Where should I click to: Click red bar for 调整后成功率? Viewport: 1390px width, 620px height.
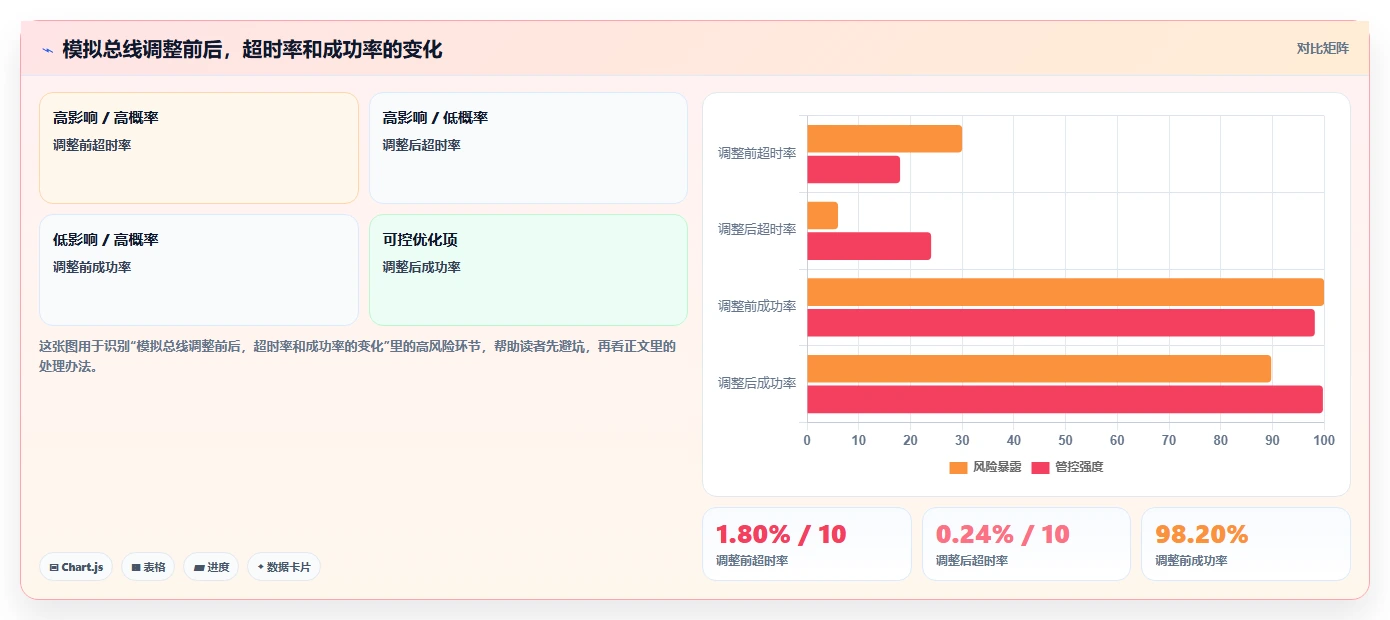click(x=1065, y=399)
